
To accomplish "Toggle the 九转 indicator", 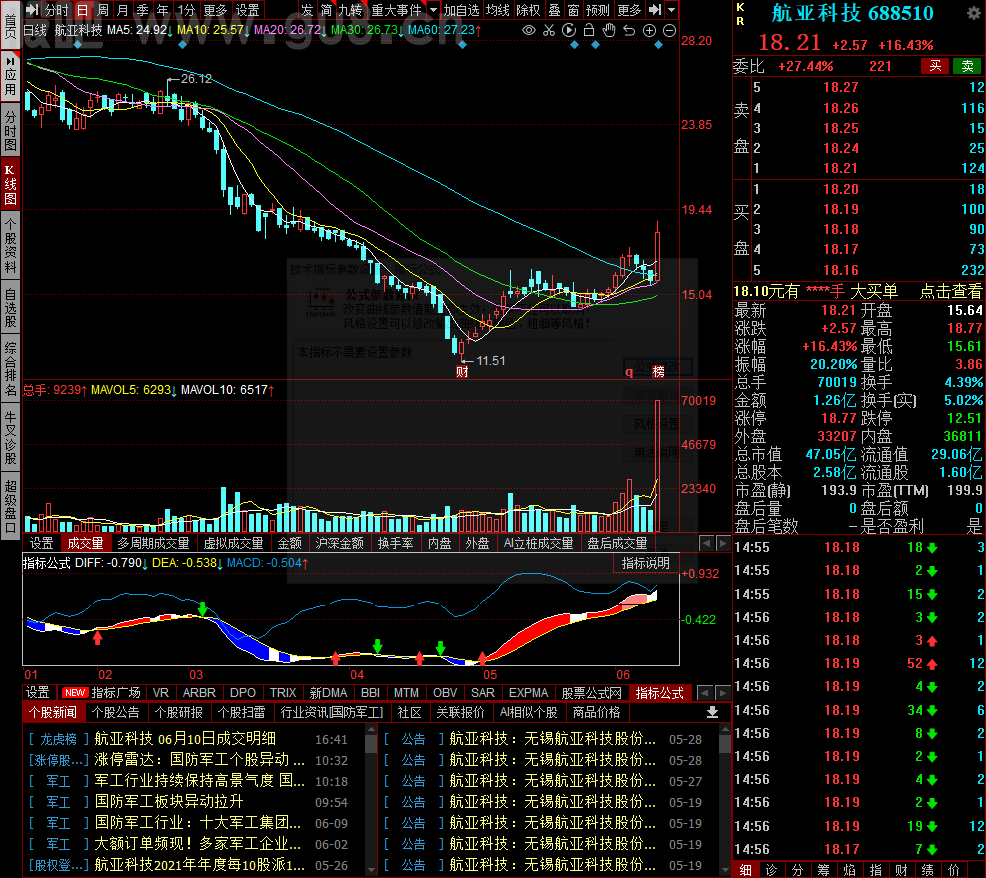I will (350, 10).
